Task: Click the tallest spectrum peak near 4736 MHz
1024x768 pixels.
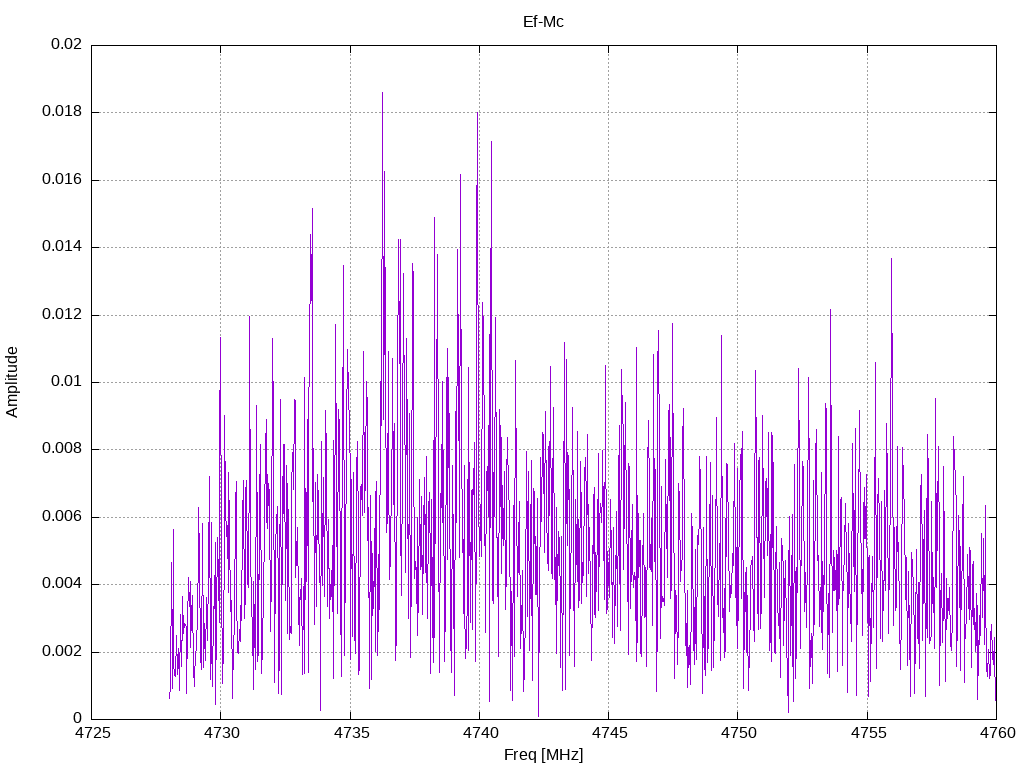Action: (383, 93)
